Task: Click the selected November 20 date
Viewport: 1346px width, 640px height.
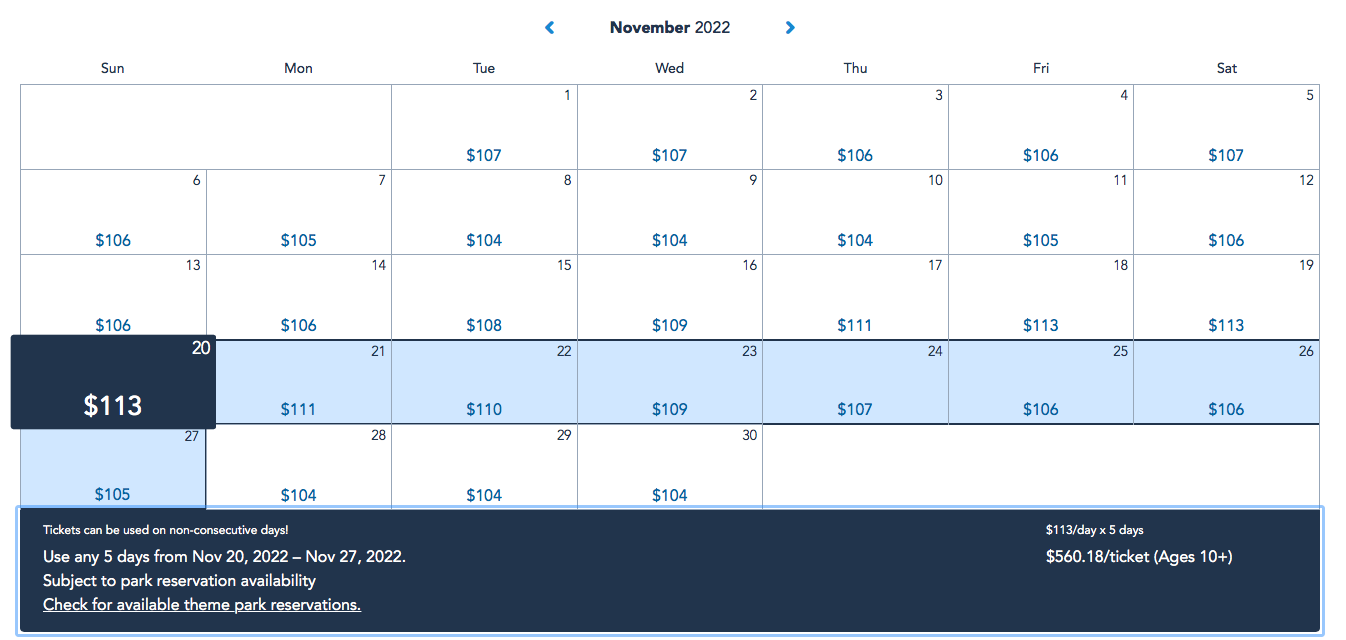Action: tap(113, 382)
